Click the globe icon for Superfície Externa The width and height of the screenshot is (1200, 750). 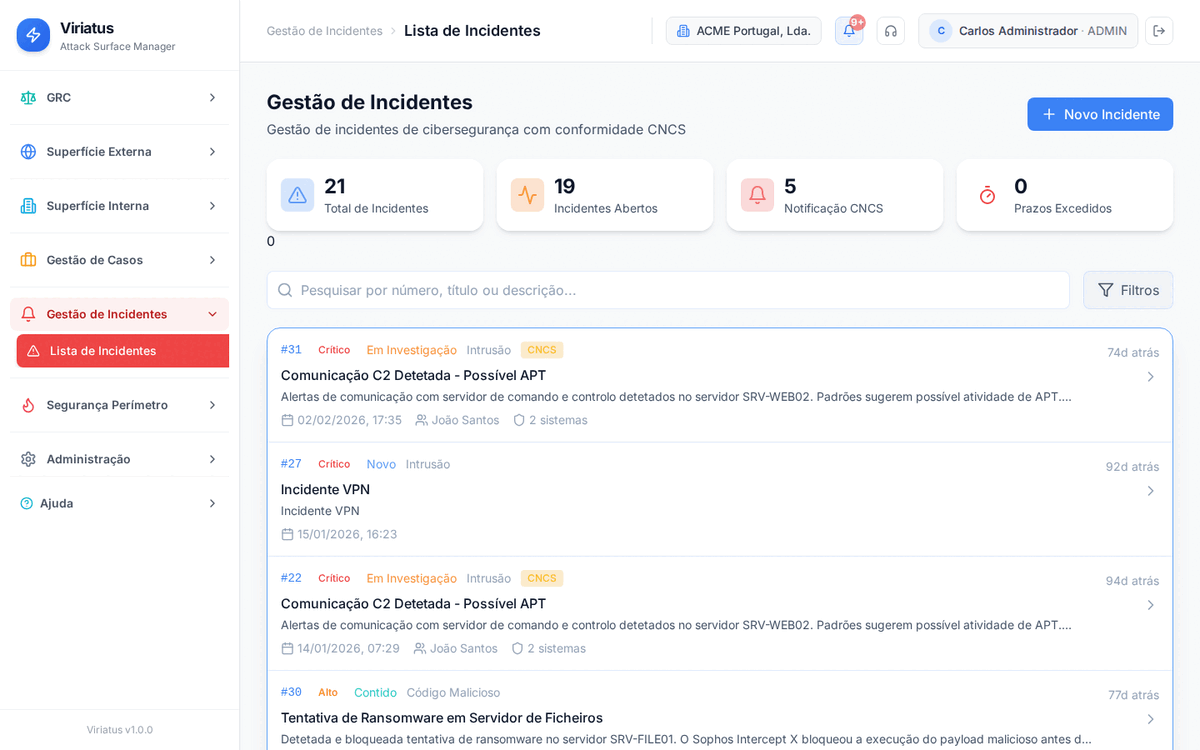point(27,151)
